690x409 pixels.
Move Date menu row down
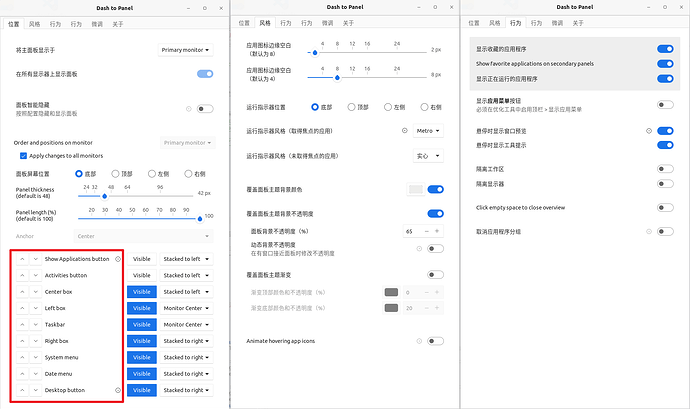[x=36, y=374]
